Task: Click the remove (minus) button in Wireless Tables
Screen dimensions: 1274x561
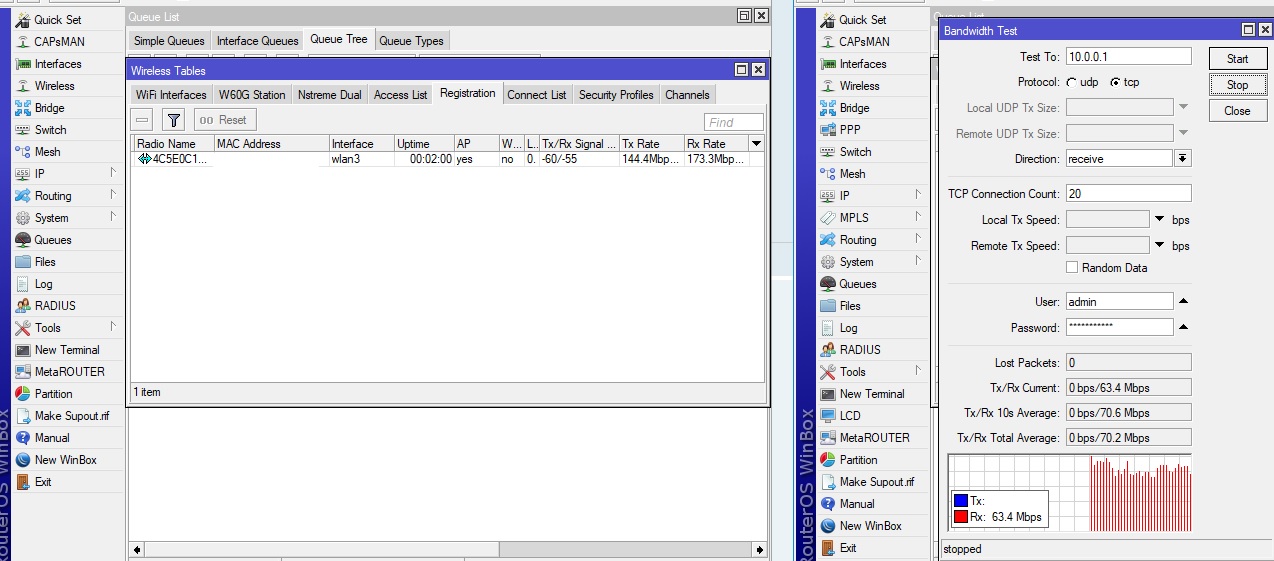Action: pyautogui.click(x=143, y=120)
